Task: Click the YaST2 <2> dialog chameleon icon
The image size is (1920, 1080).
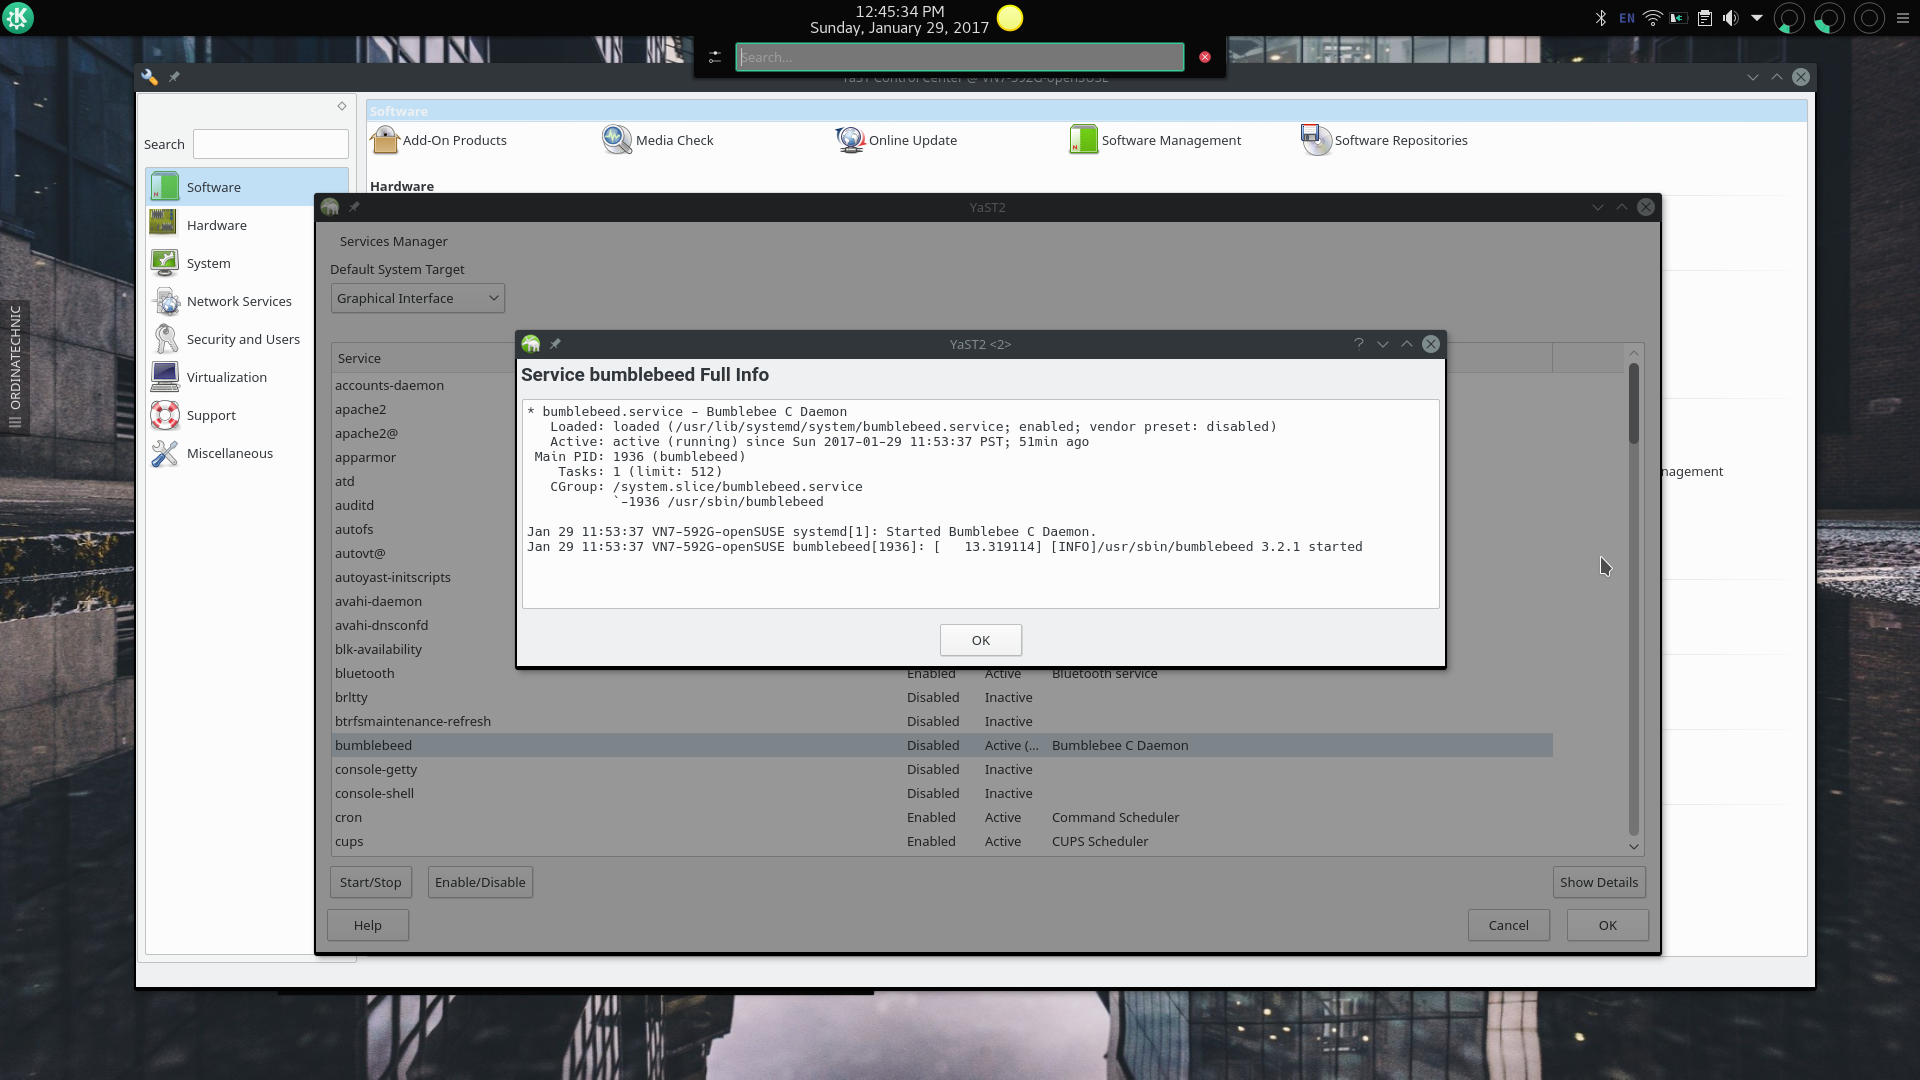Action: pos(531,344)
